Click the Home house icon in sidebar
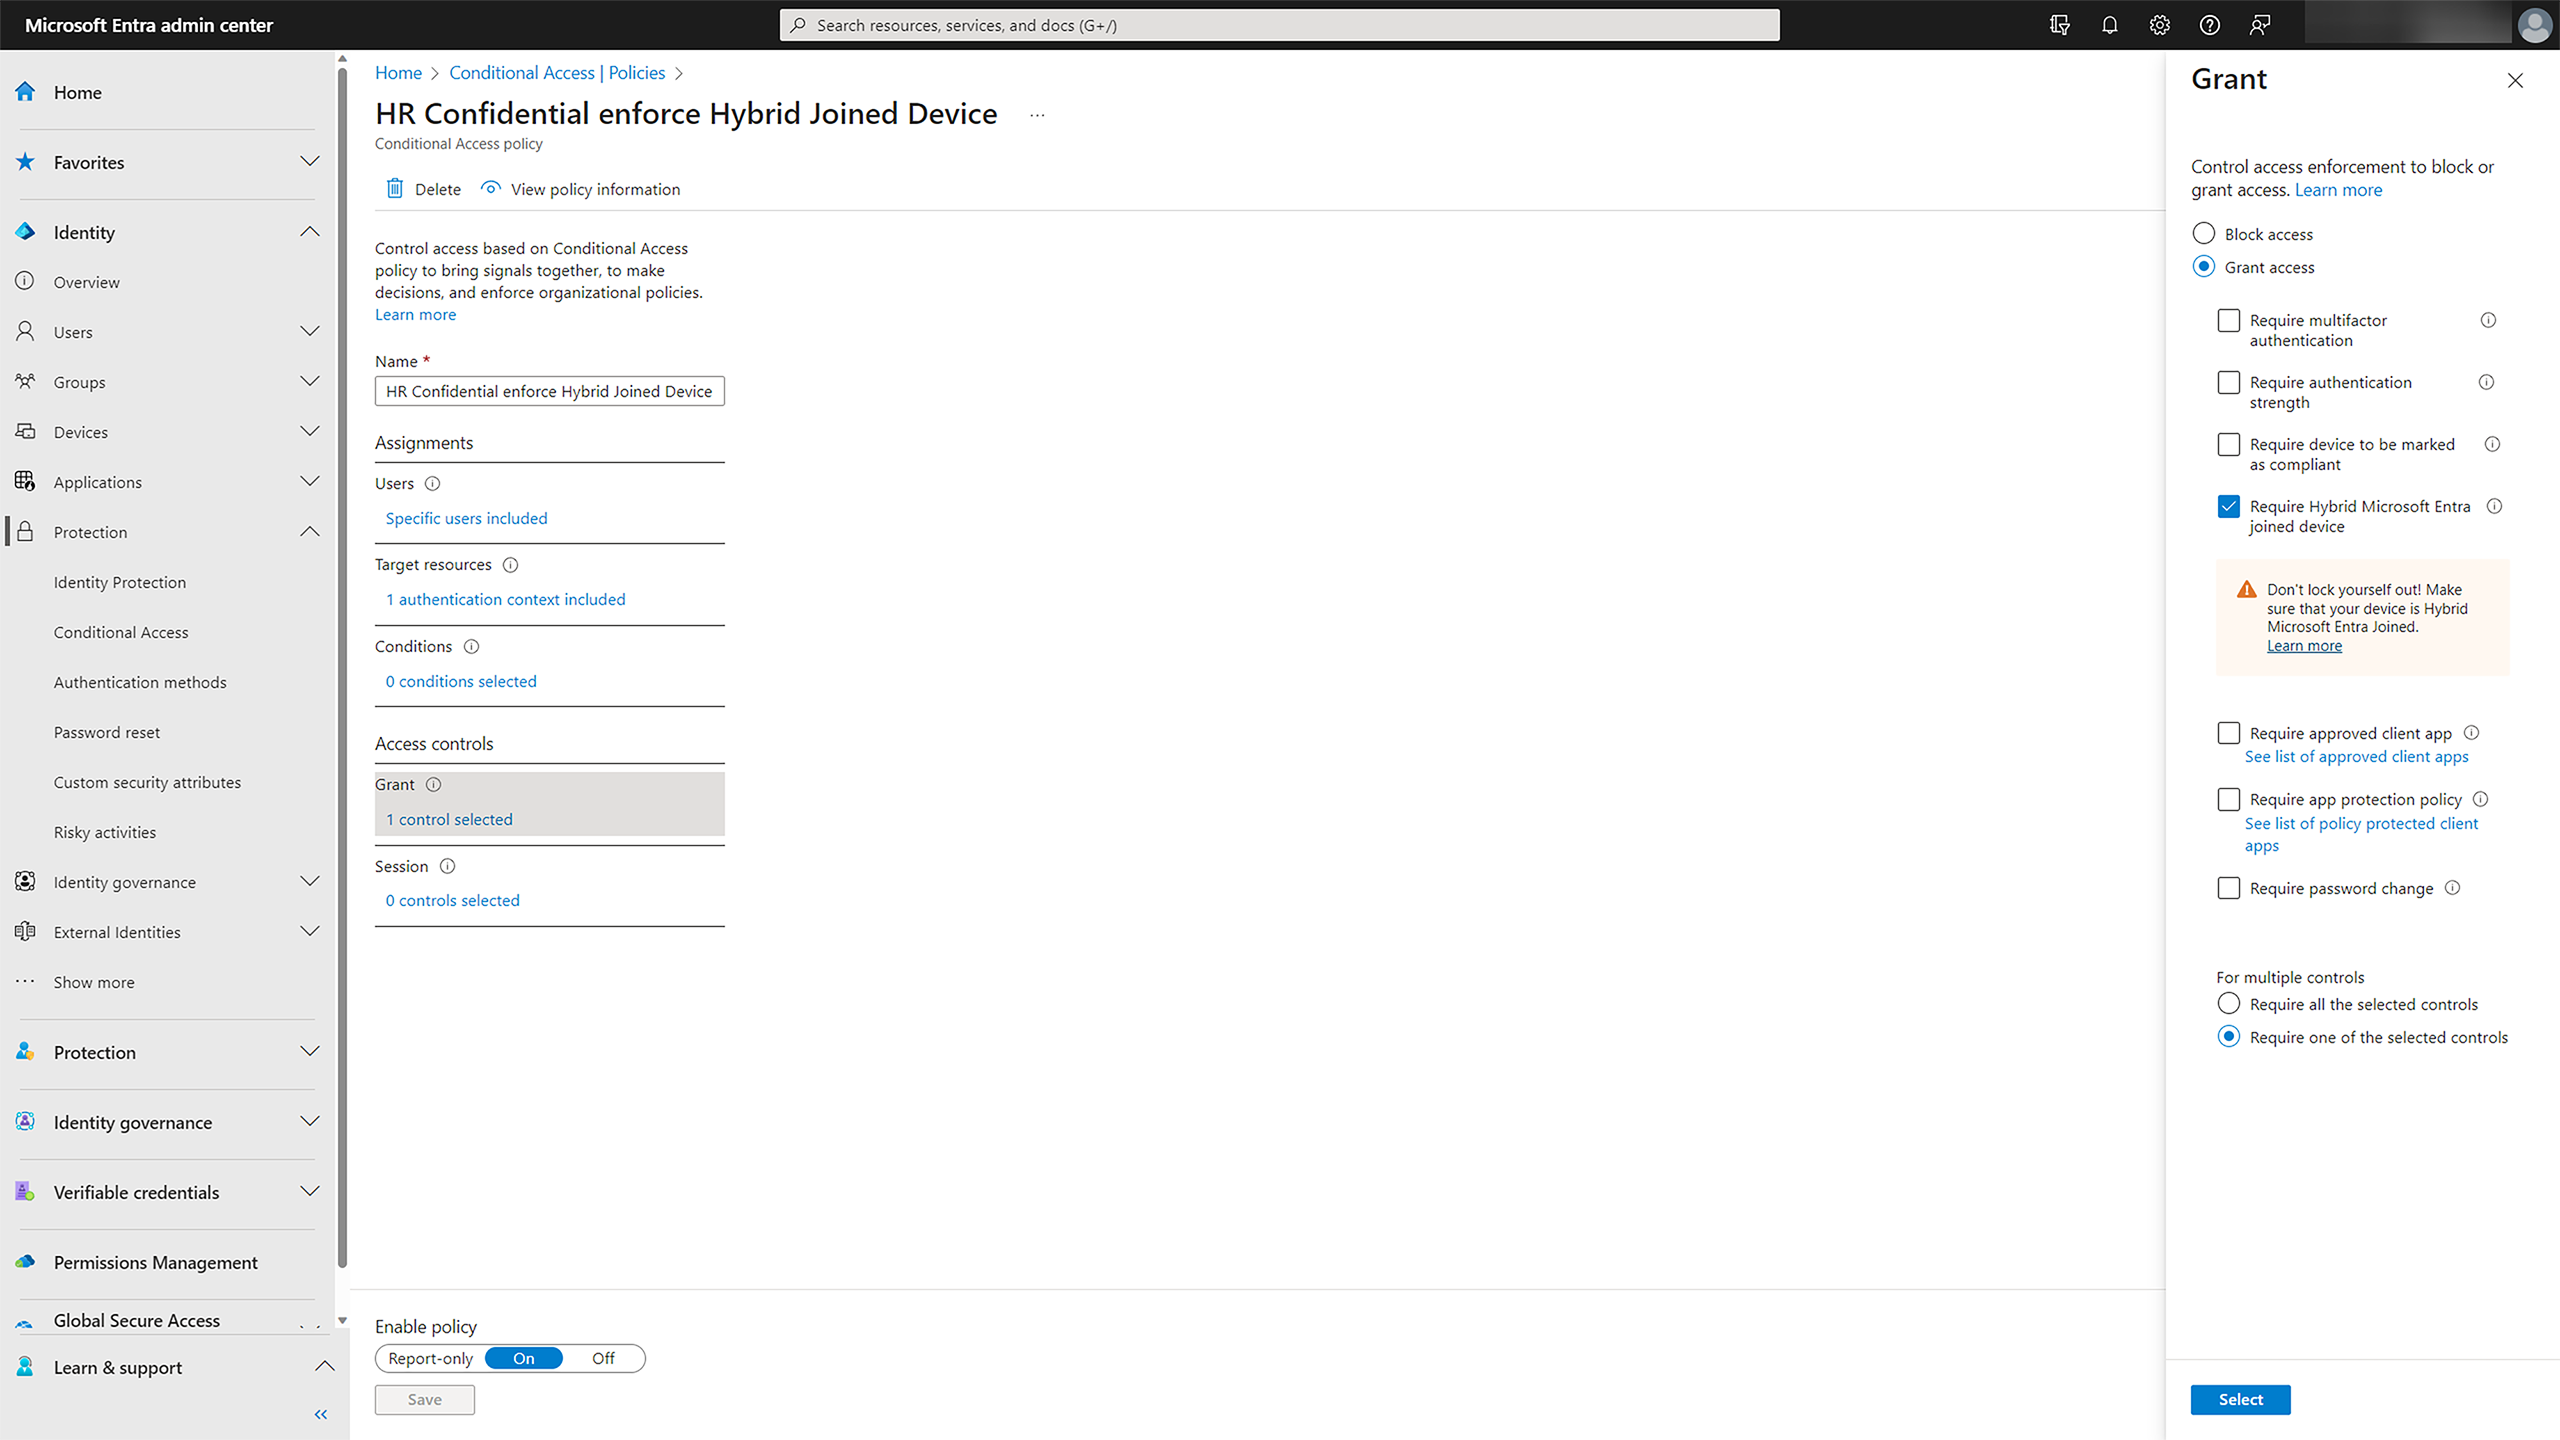The image size is (2560, 1440). click(25, 92)
